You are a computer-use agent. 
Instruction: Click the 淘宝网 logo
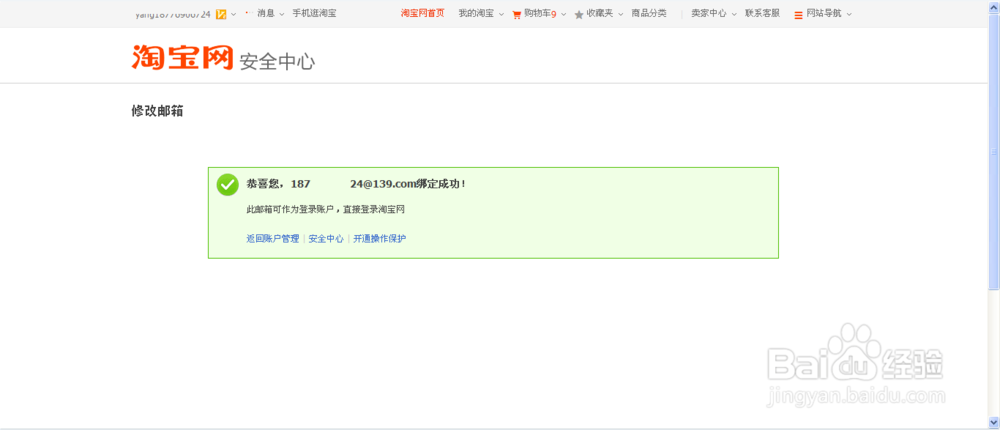pyautogui.click(x=182, y=57)
